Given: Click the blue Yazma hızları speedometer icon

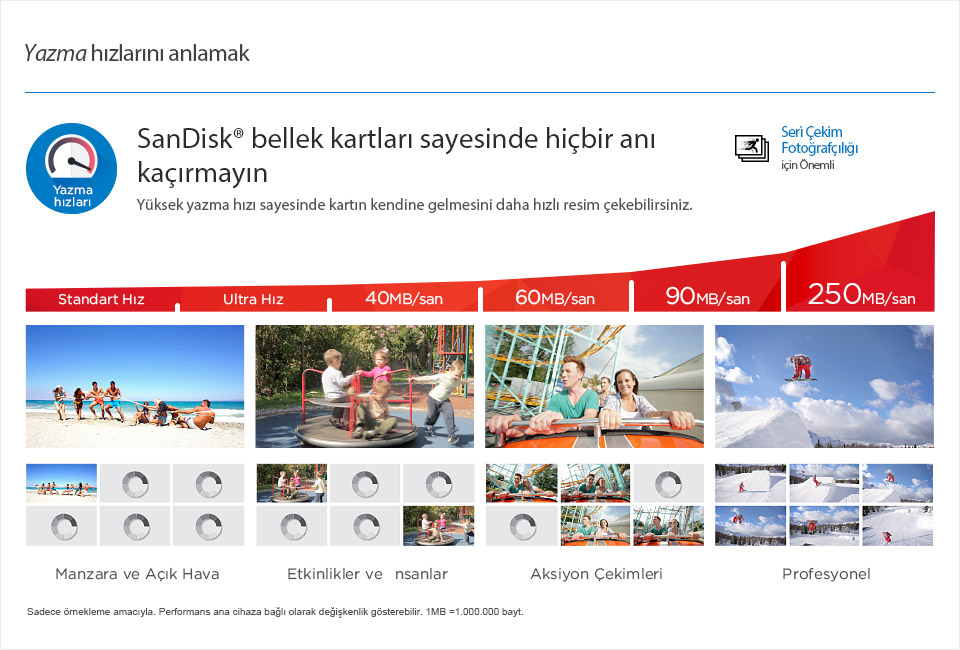Looking at the screenshot, I should [72, 168].
